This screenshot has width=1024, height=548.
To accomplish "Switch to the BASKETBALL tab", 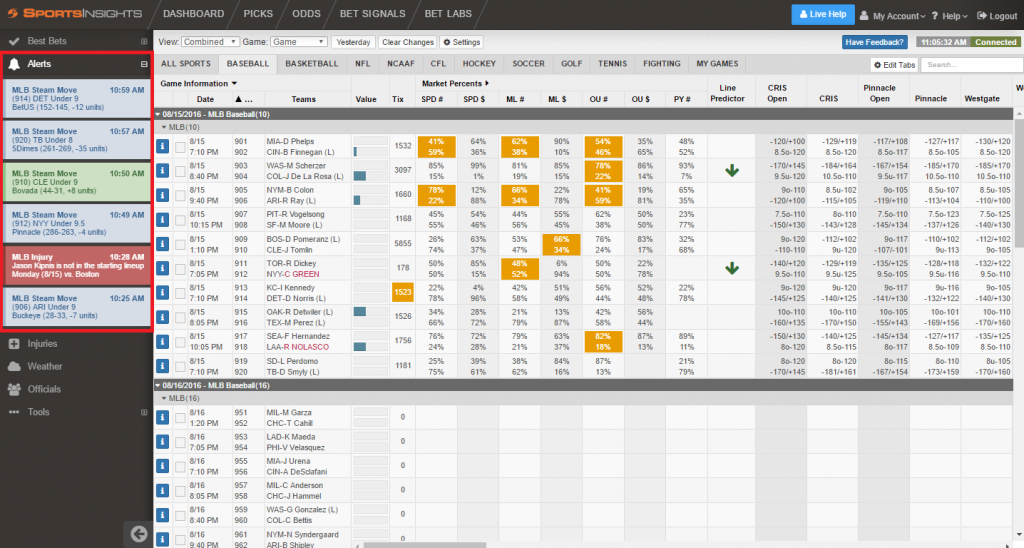I will pyautogui.click(x=312, y=63).
